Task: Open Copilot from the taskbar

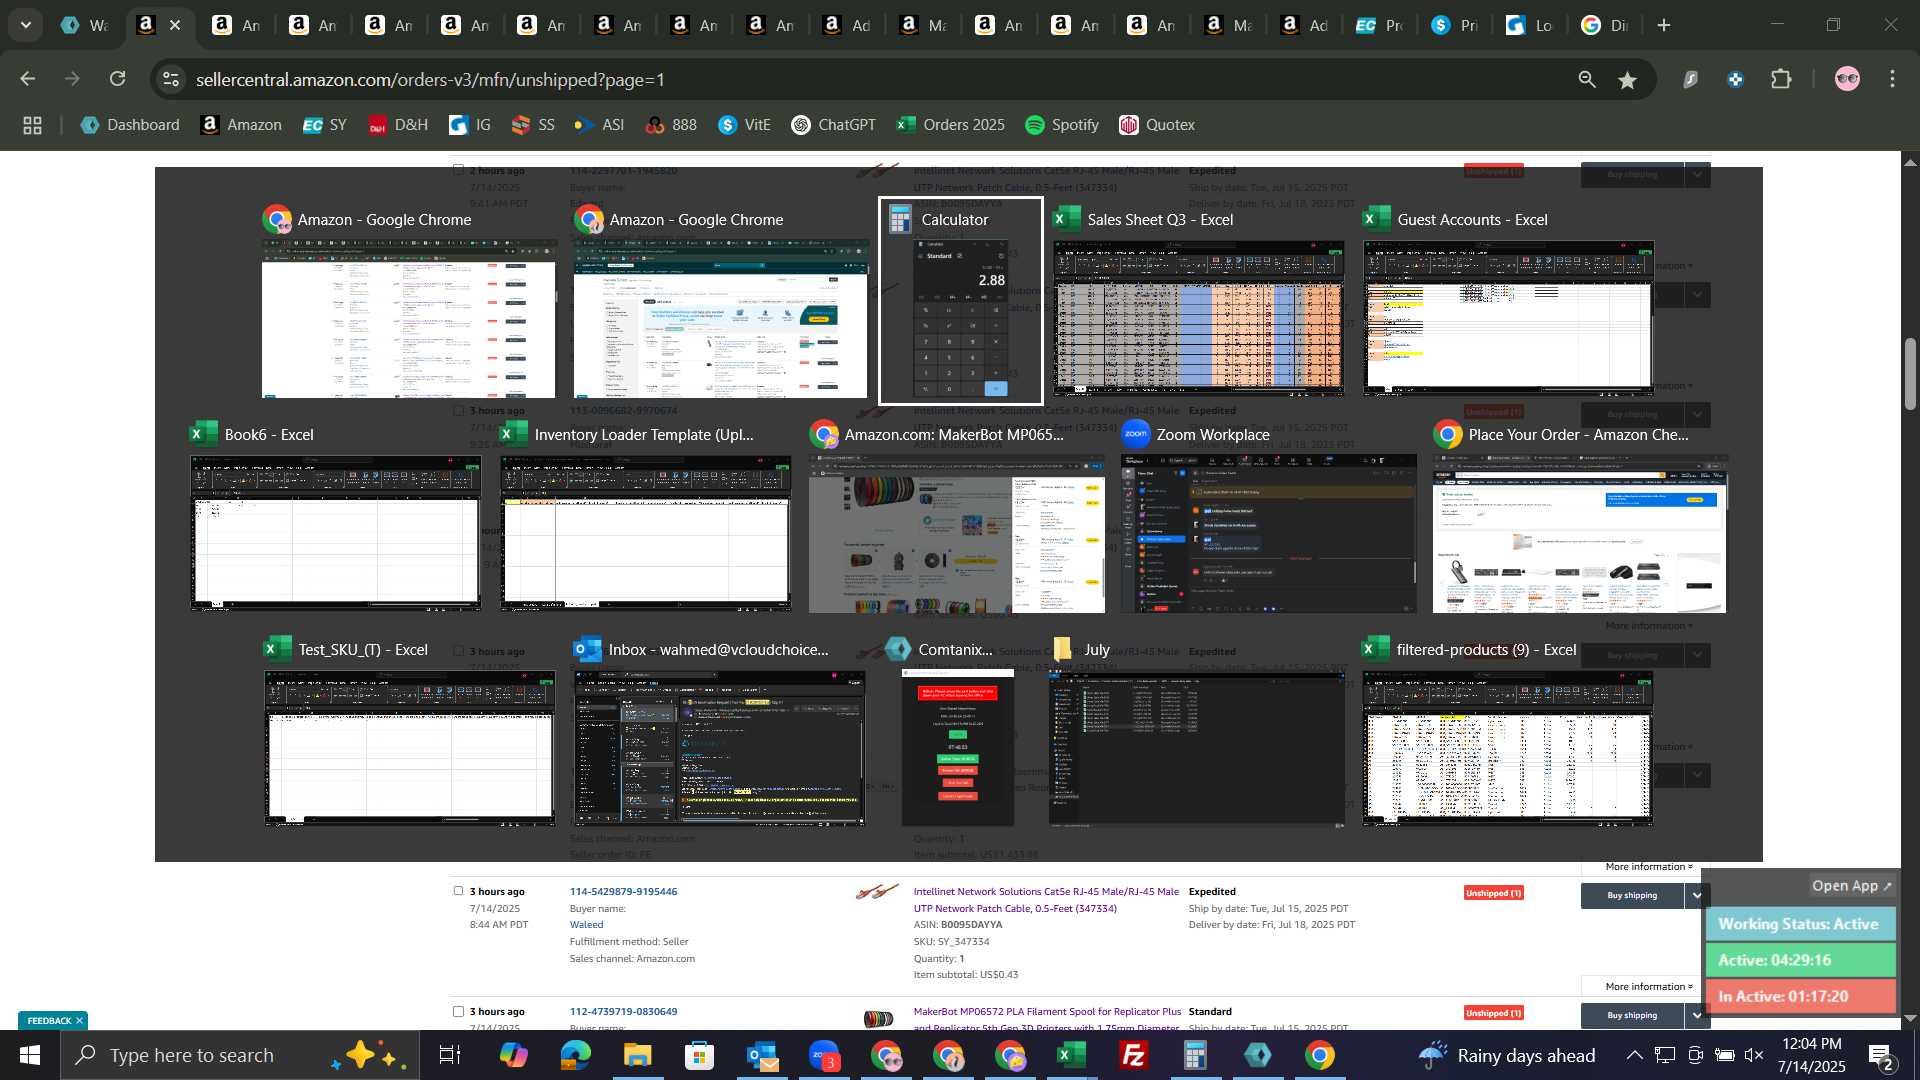Action: coord(513,1055)
